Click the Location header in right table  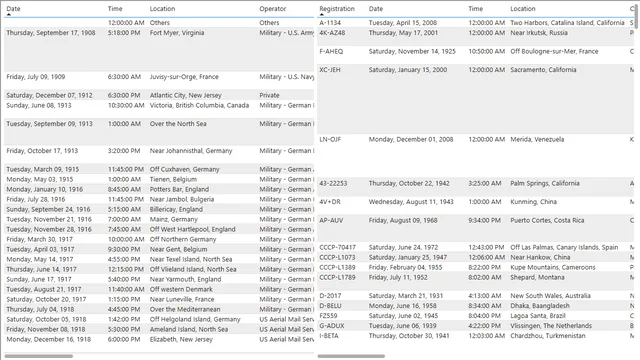[523, 9]
